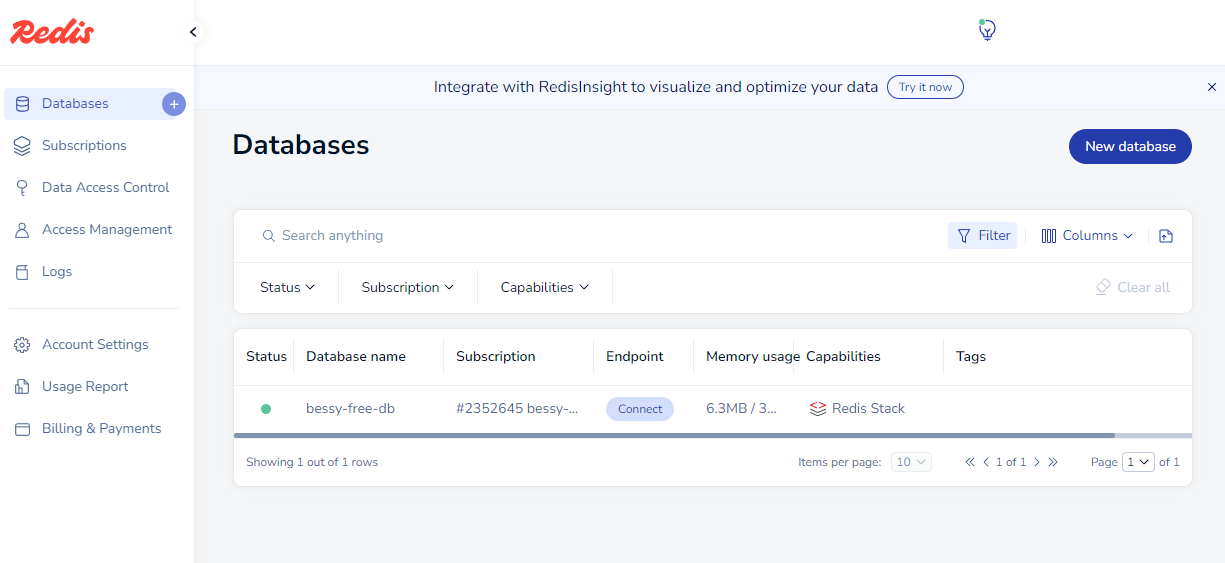Viewport: 1225px width, 563px height.
Task: Click the Account Settings gear icon
Action: [22, 344]
